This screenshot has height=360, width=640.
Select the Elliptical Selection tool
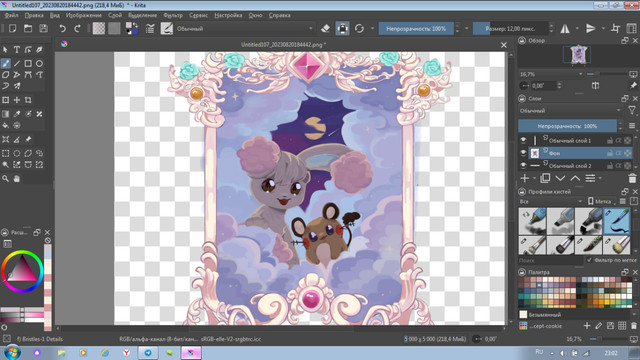[x=17, y=153]
